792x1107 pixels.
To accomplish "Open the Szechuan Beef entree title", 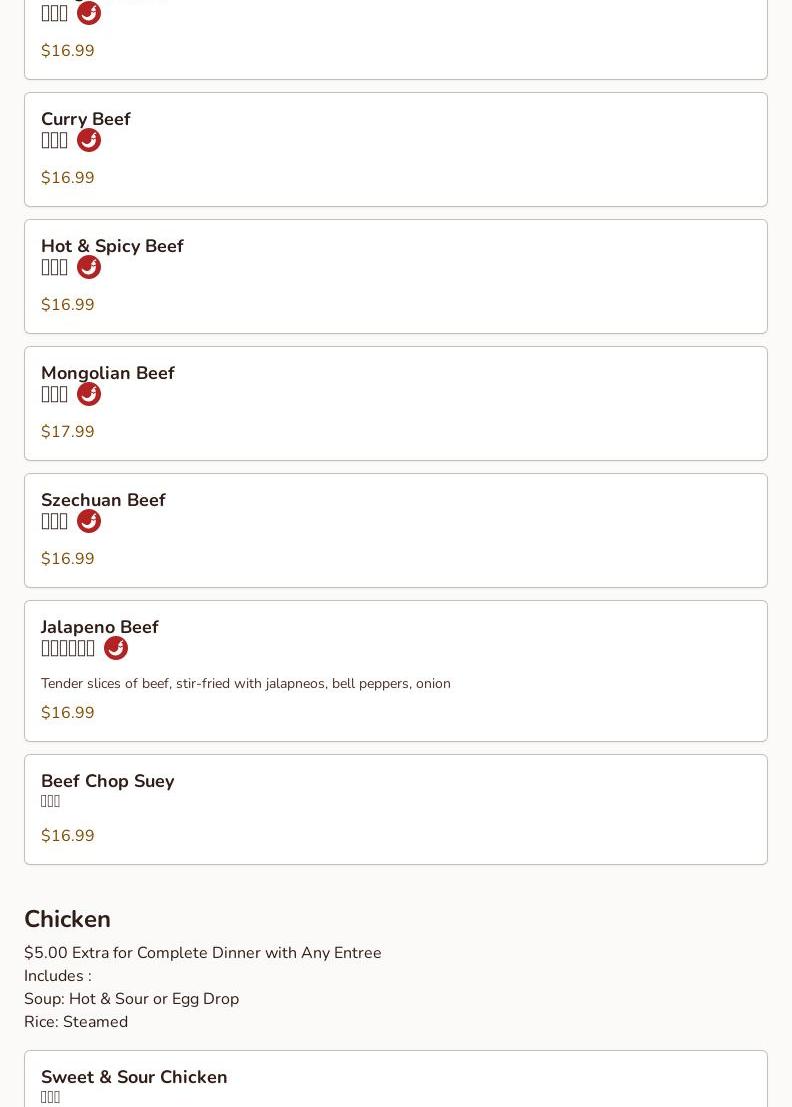I will 103,500.
